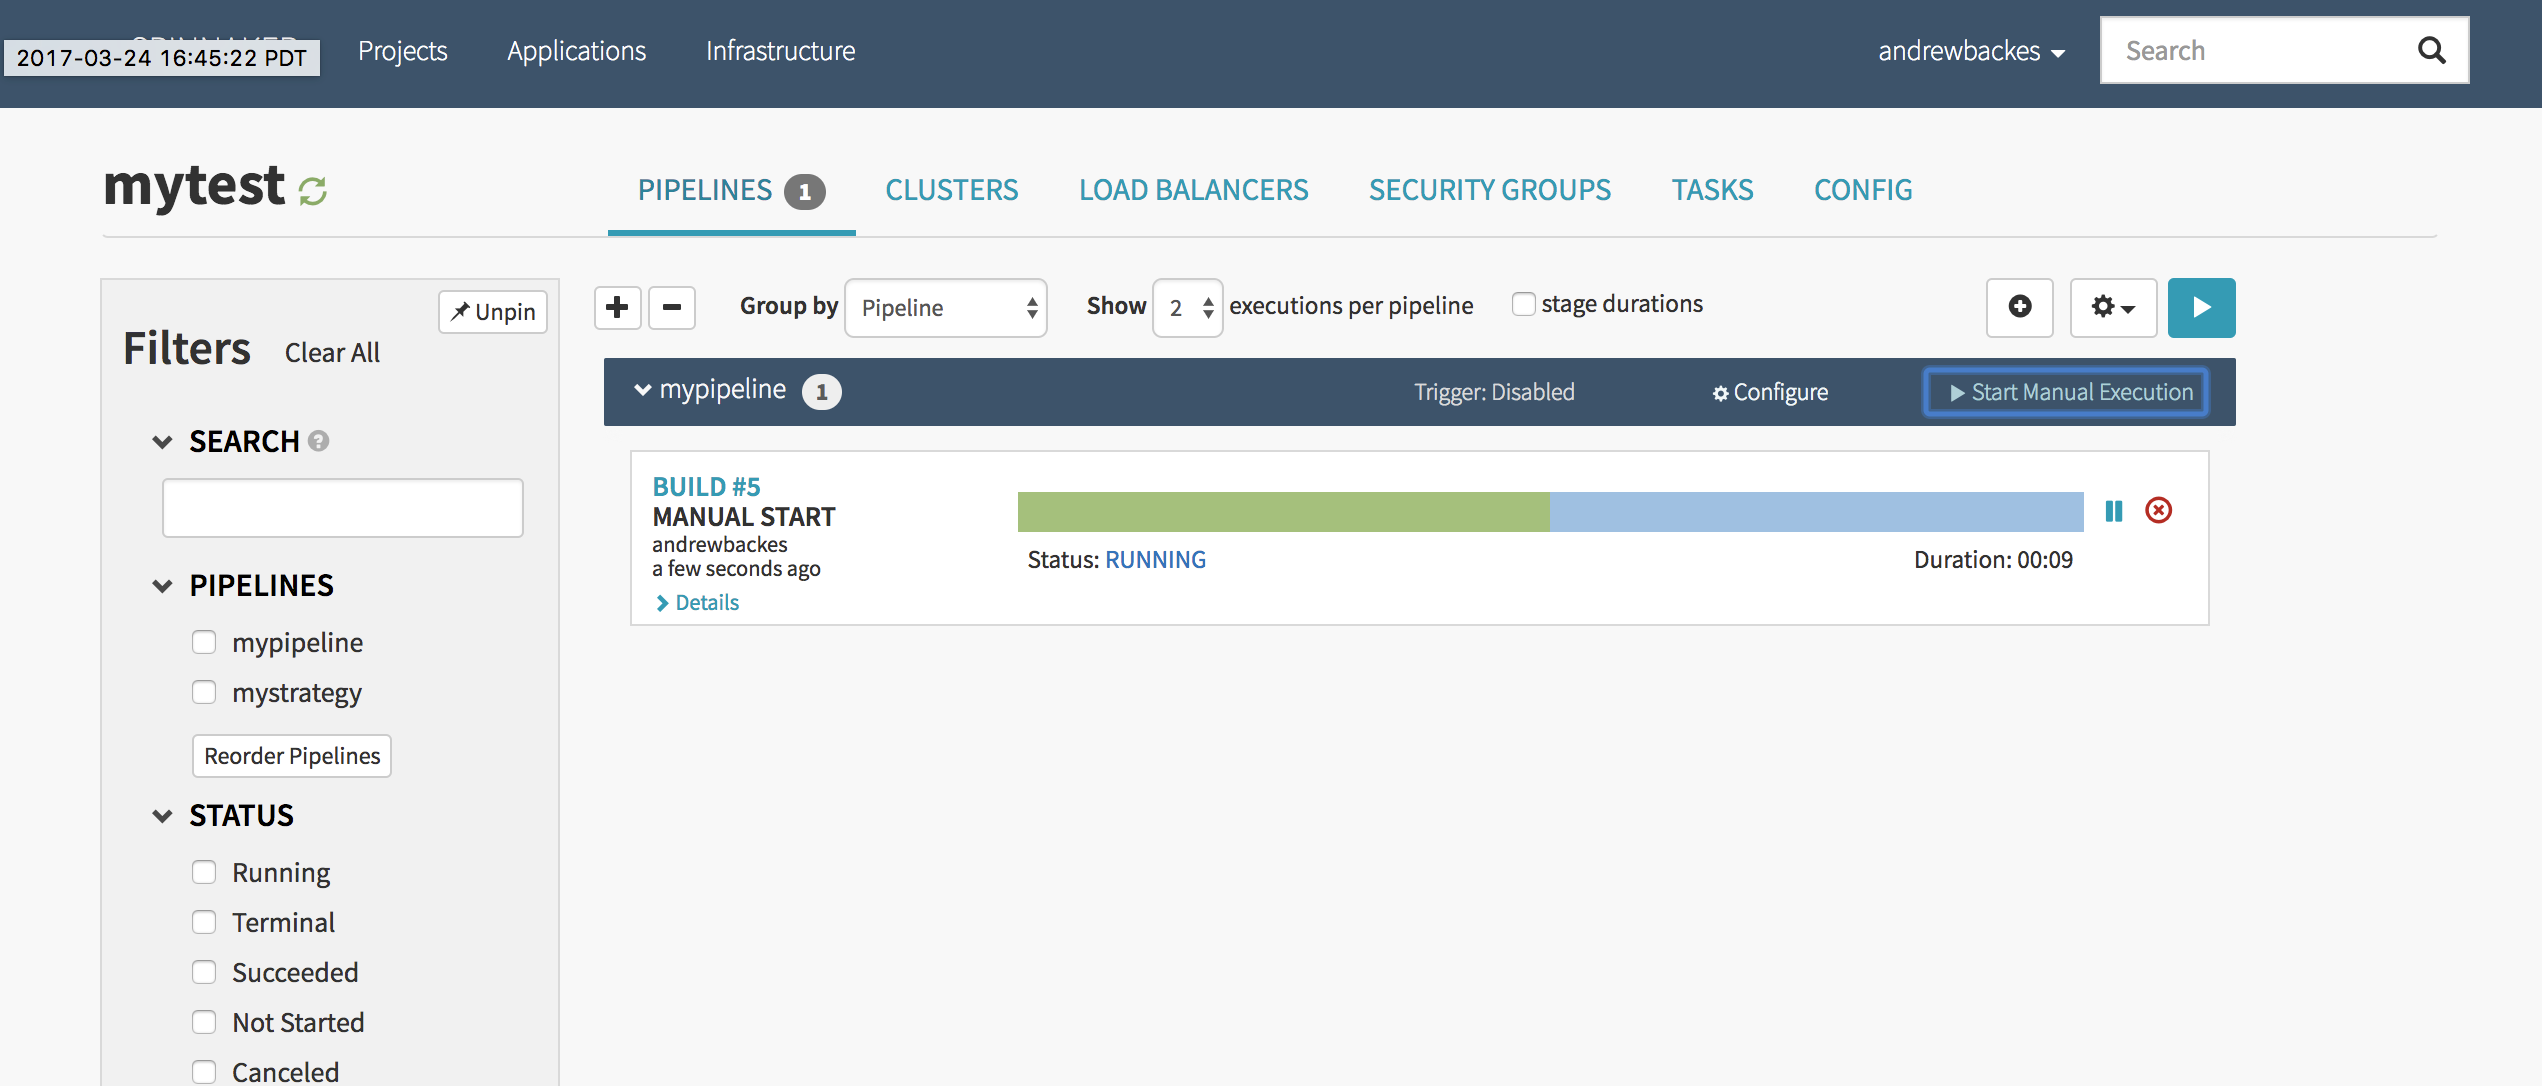2542x1086 pixels.
Task: Click the green succeeded stage in progress bar
Action: pos(1283,511)
